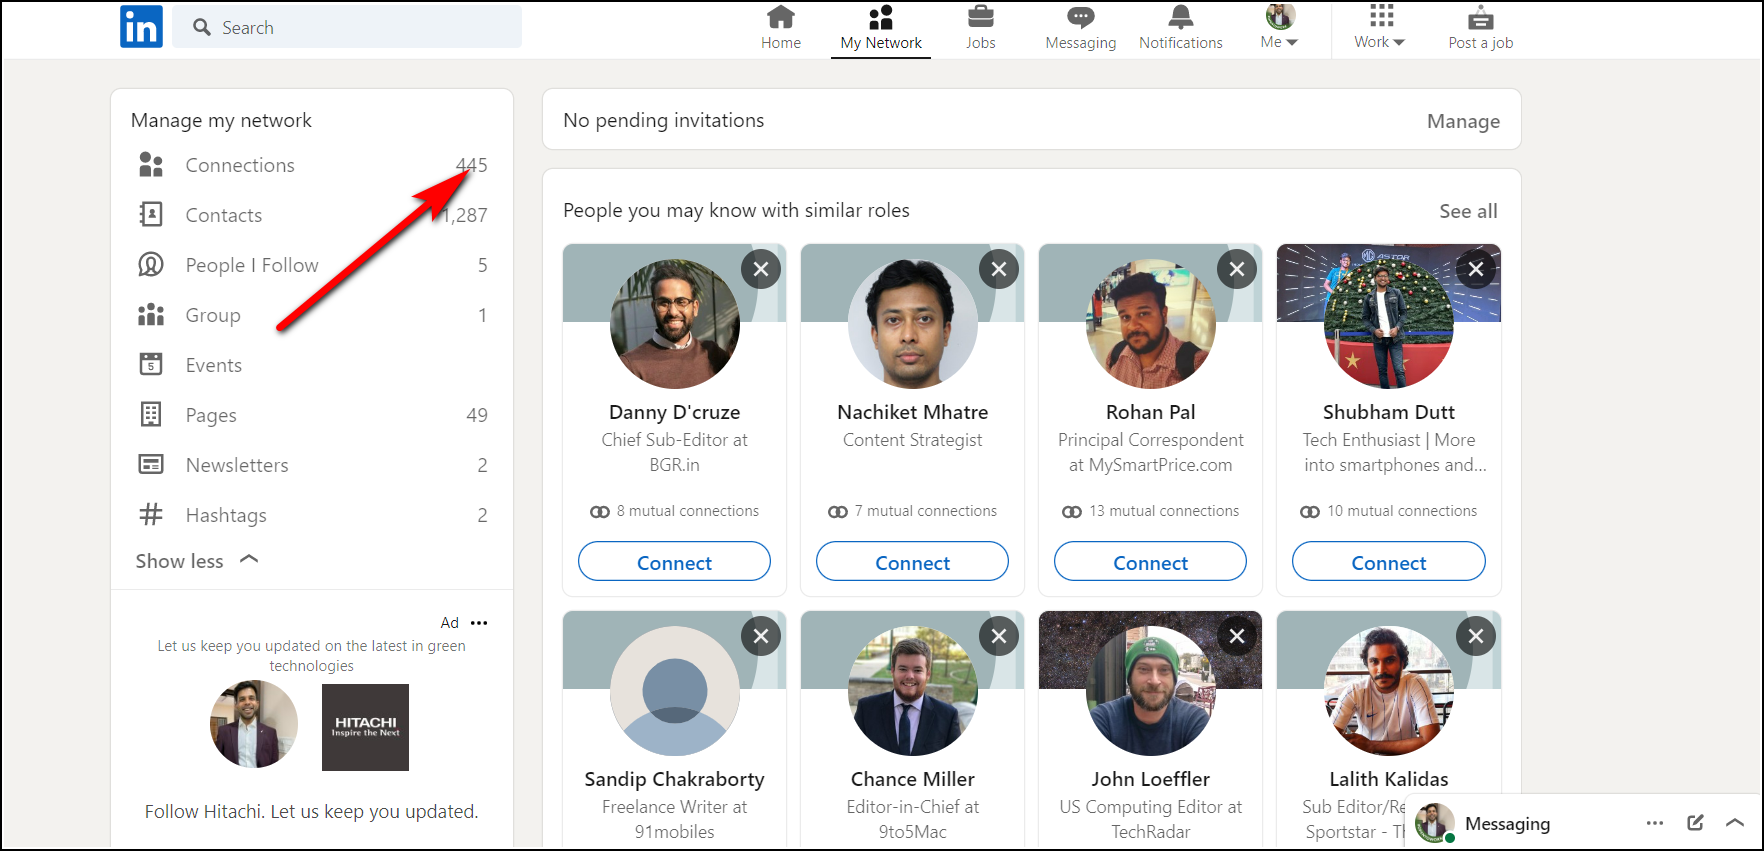Open Rohan Pal profile name
This screenshot has height=851, width=1764.
click(1150, 412)
